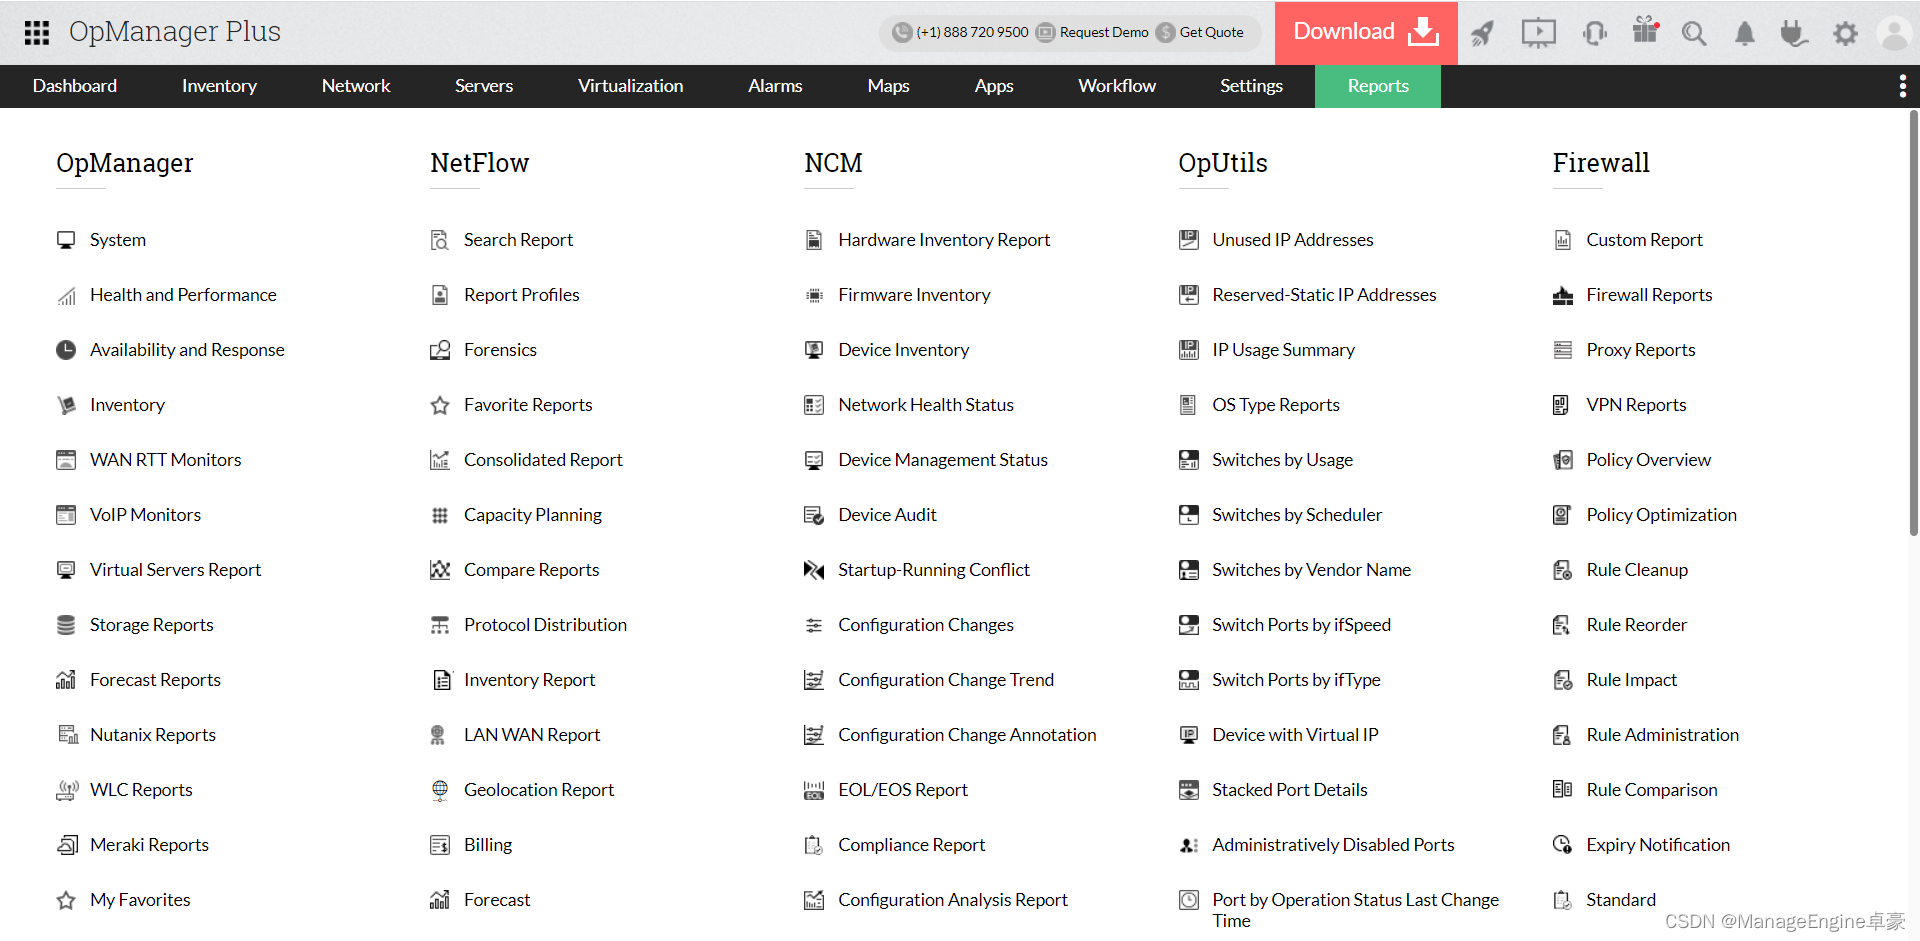Open the Protocol Distribution link
Viewport: 1920px width, 941px height.
545,625
